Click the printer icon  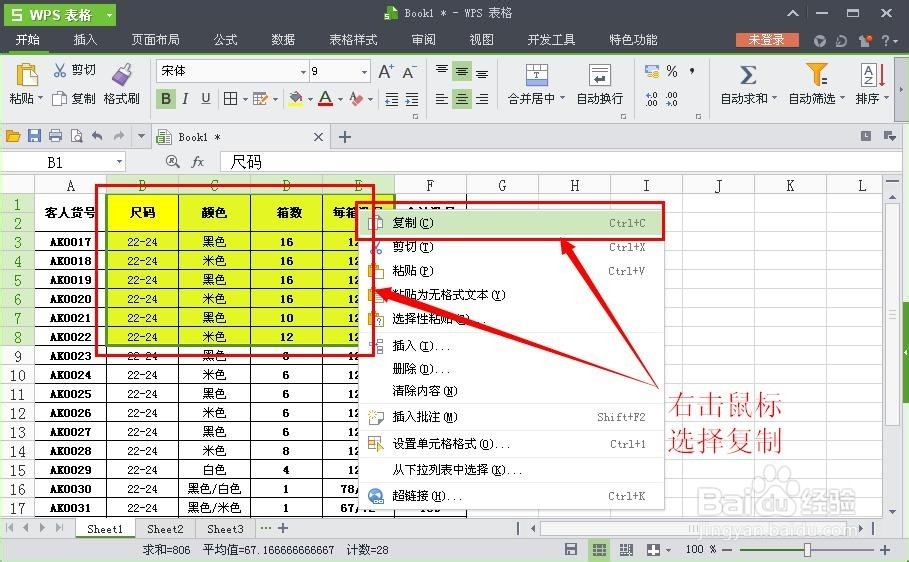click(x=55, y=136)
